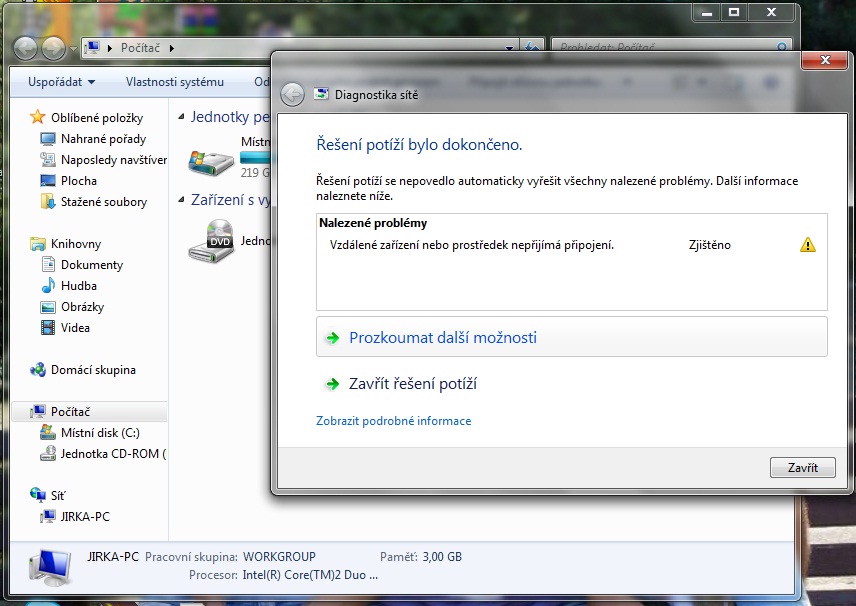
Task: Collapse the Jednotky pevných disků group
Action: pyautogui.click(x=181, y=117)
